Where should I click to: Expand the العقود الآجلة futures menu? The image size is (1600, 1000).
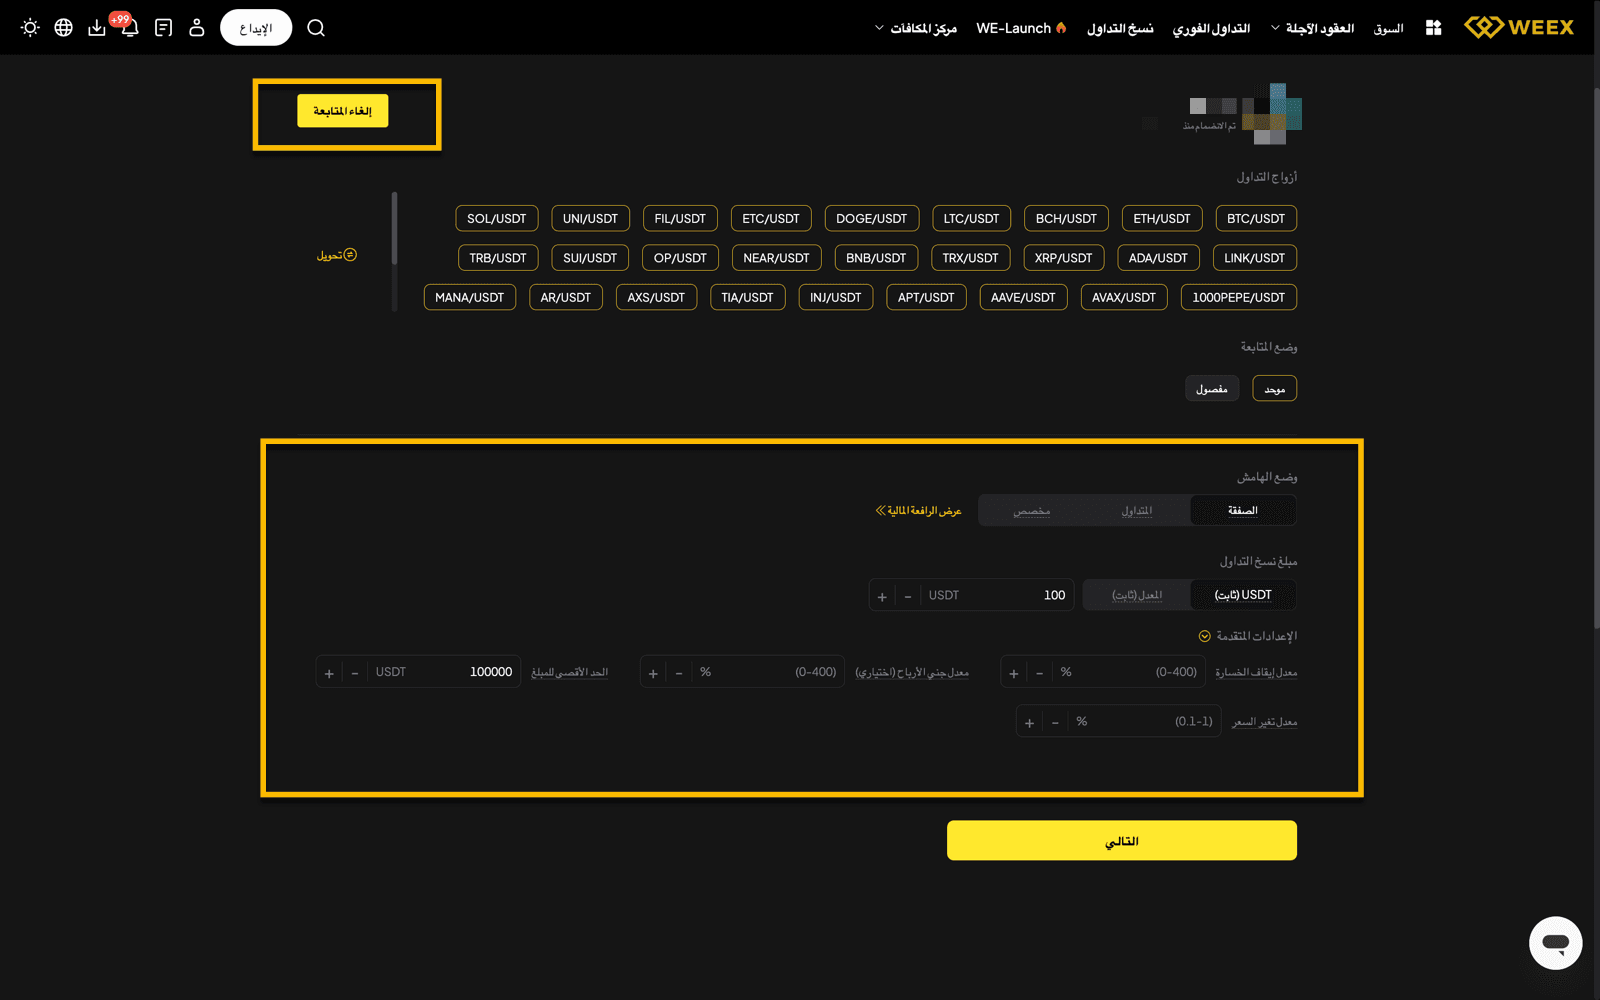[1312, 28]
